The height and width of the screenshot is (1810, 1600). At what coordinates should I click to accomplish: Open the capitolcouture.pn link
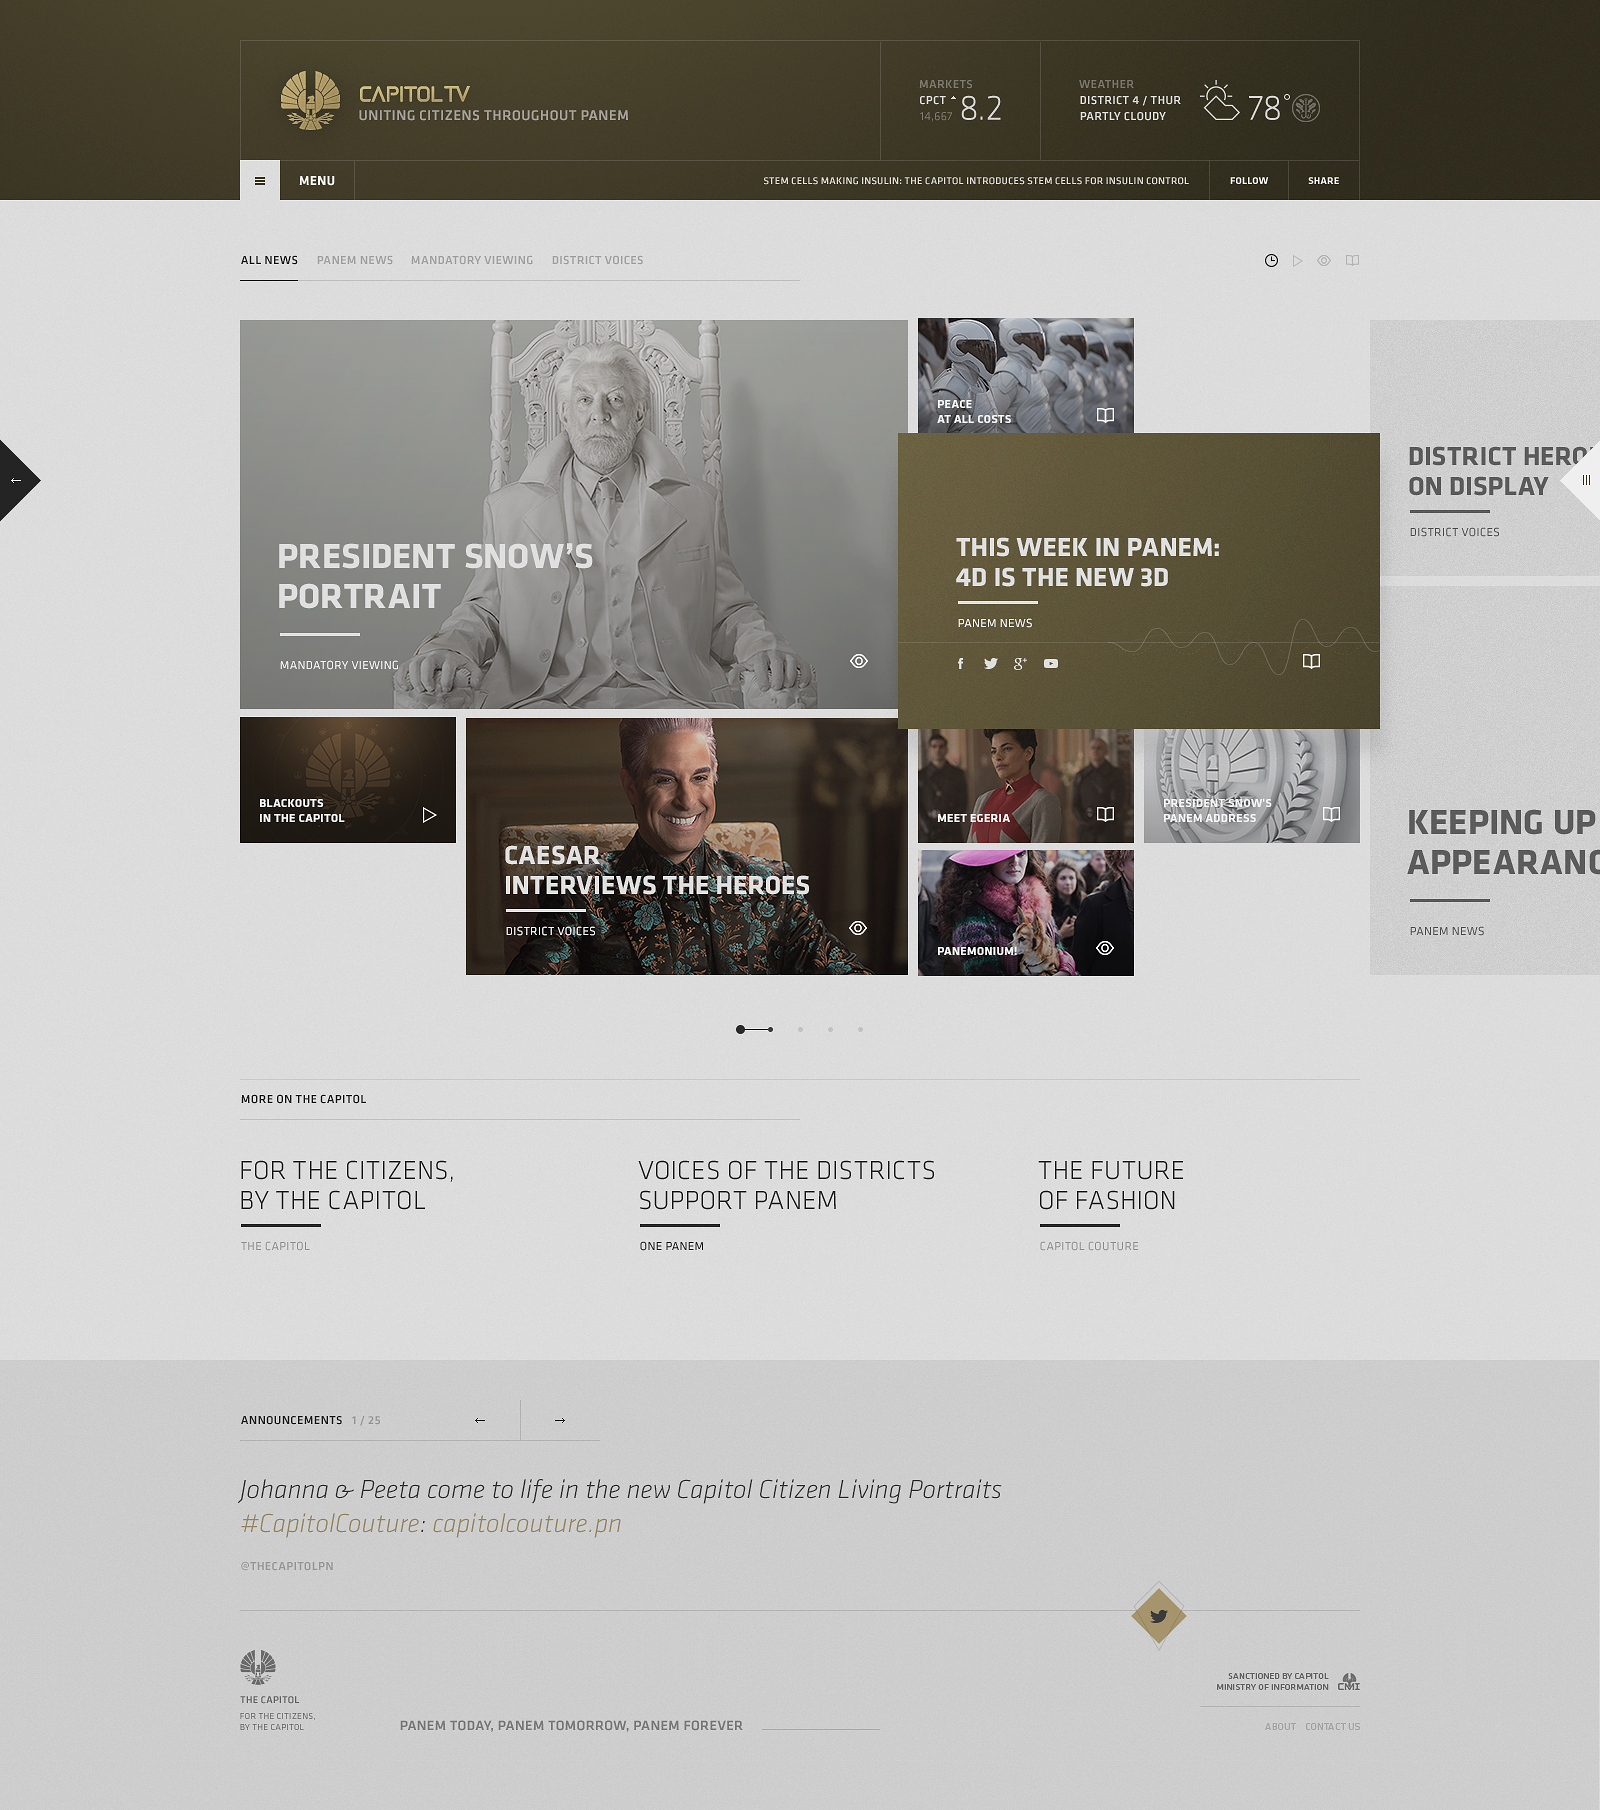click(527, 1524)
